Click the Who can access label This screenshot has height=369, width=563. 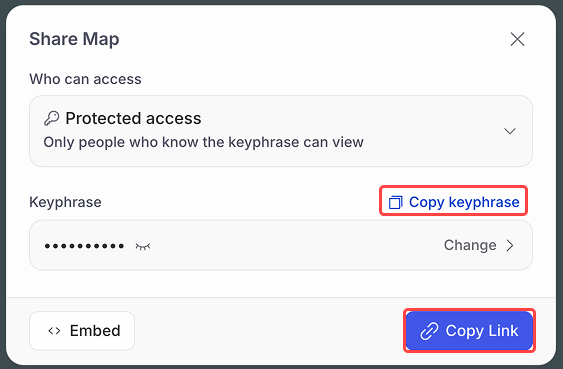tap(85, 79)
